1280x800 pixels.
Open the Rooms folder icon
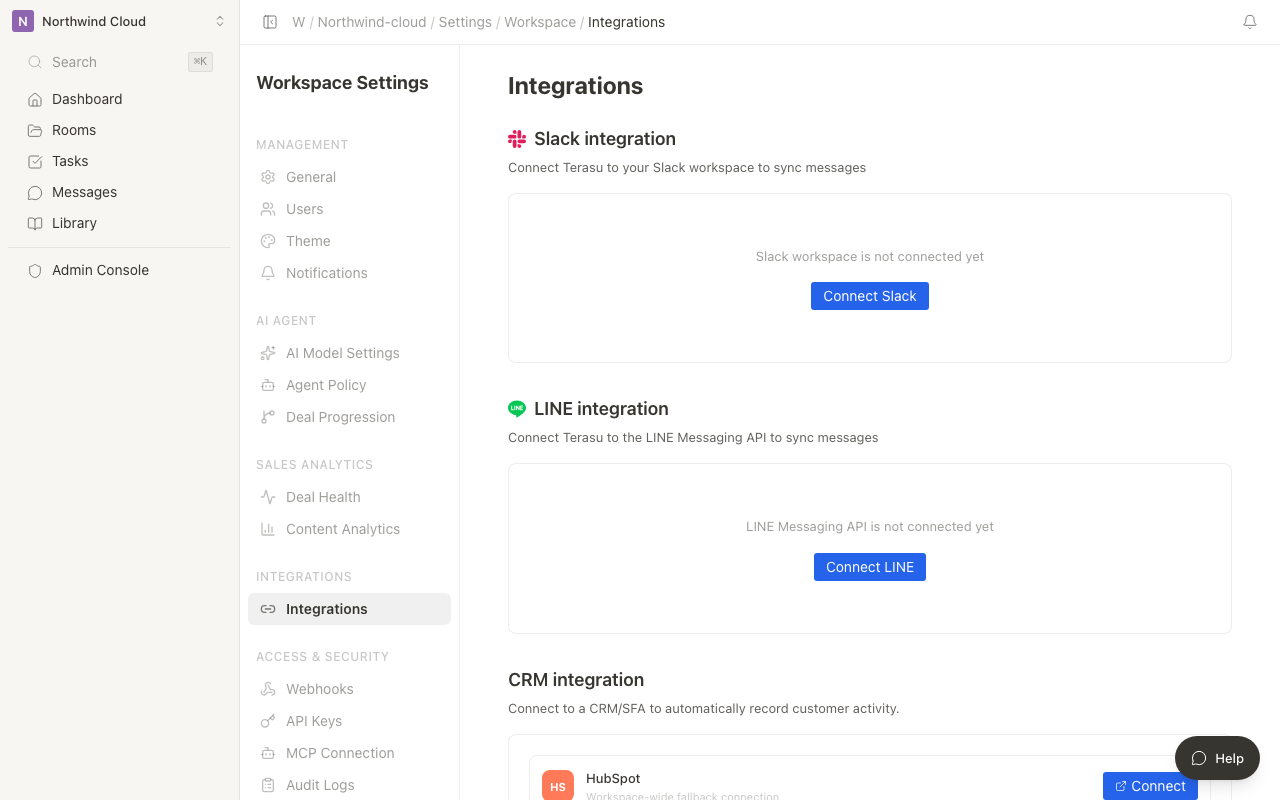tap(35, 130)
